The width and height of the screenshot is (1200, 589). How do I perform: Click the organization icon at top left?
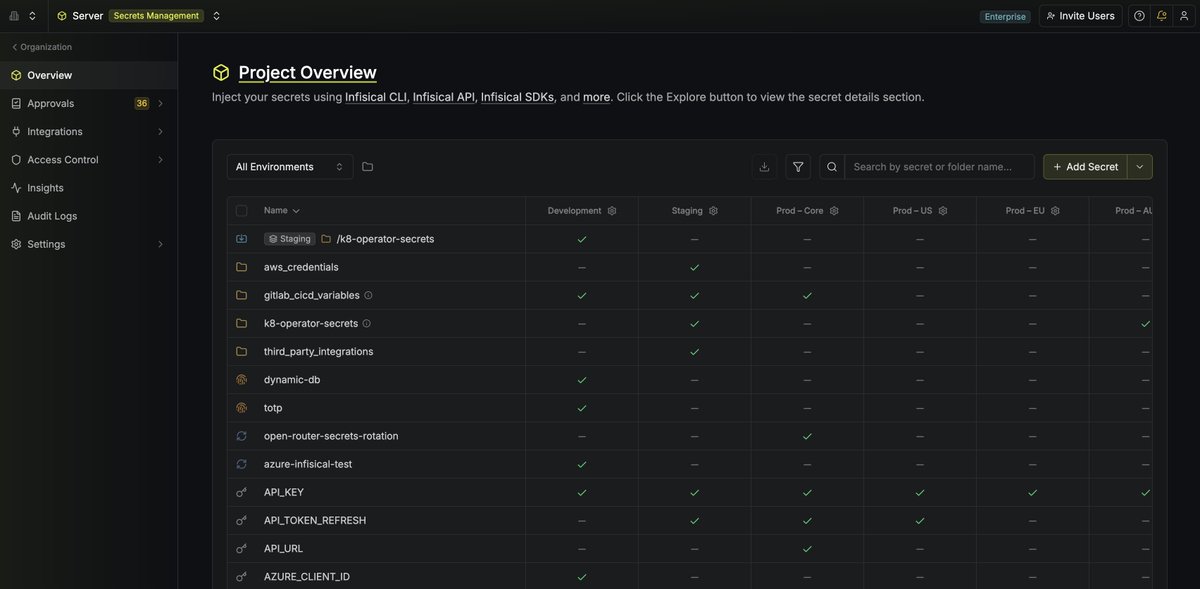point(14,16)
